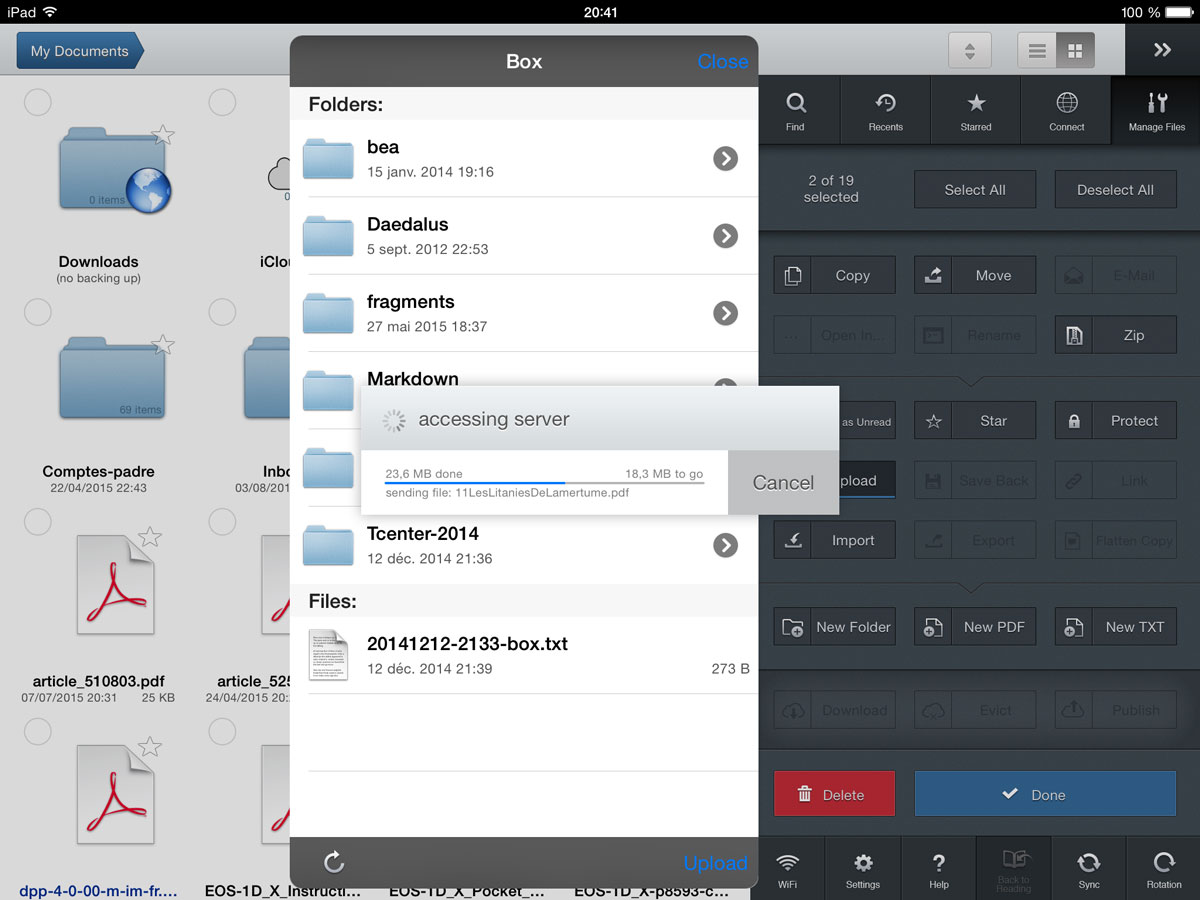The height and width of the screenshot is (900, 1200).
Task: Open the fragments folder chevron
Action: [725, 313]
